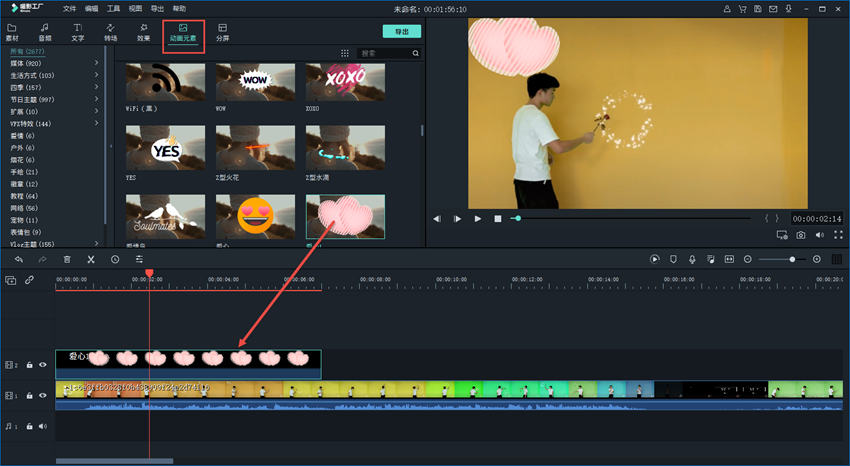Record voiceover with timeline microphone icon
The width and height of the screenshot is (850, 466).
click(x=692, y=260)
